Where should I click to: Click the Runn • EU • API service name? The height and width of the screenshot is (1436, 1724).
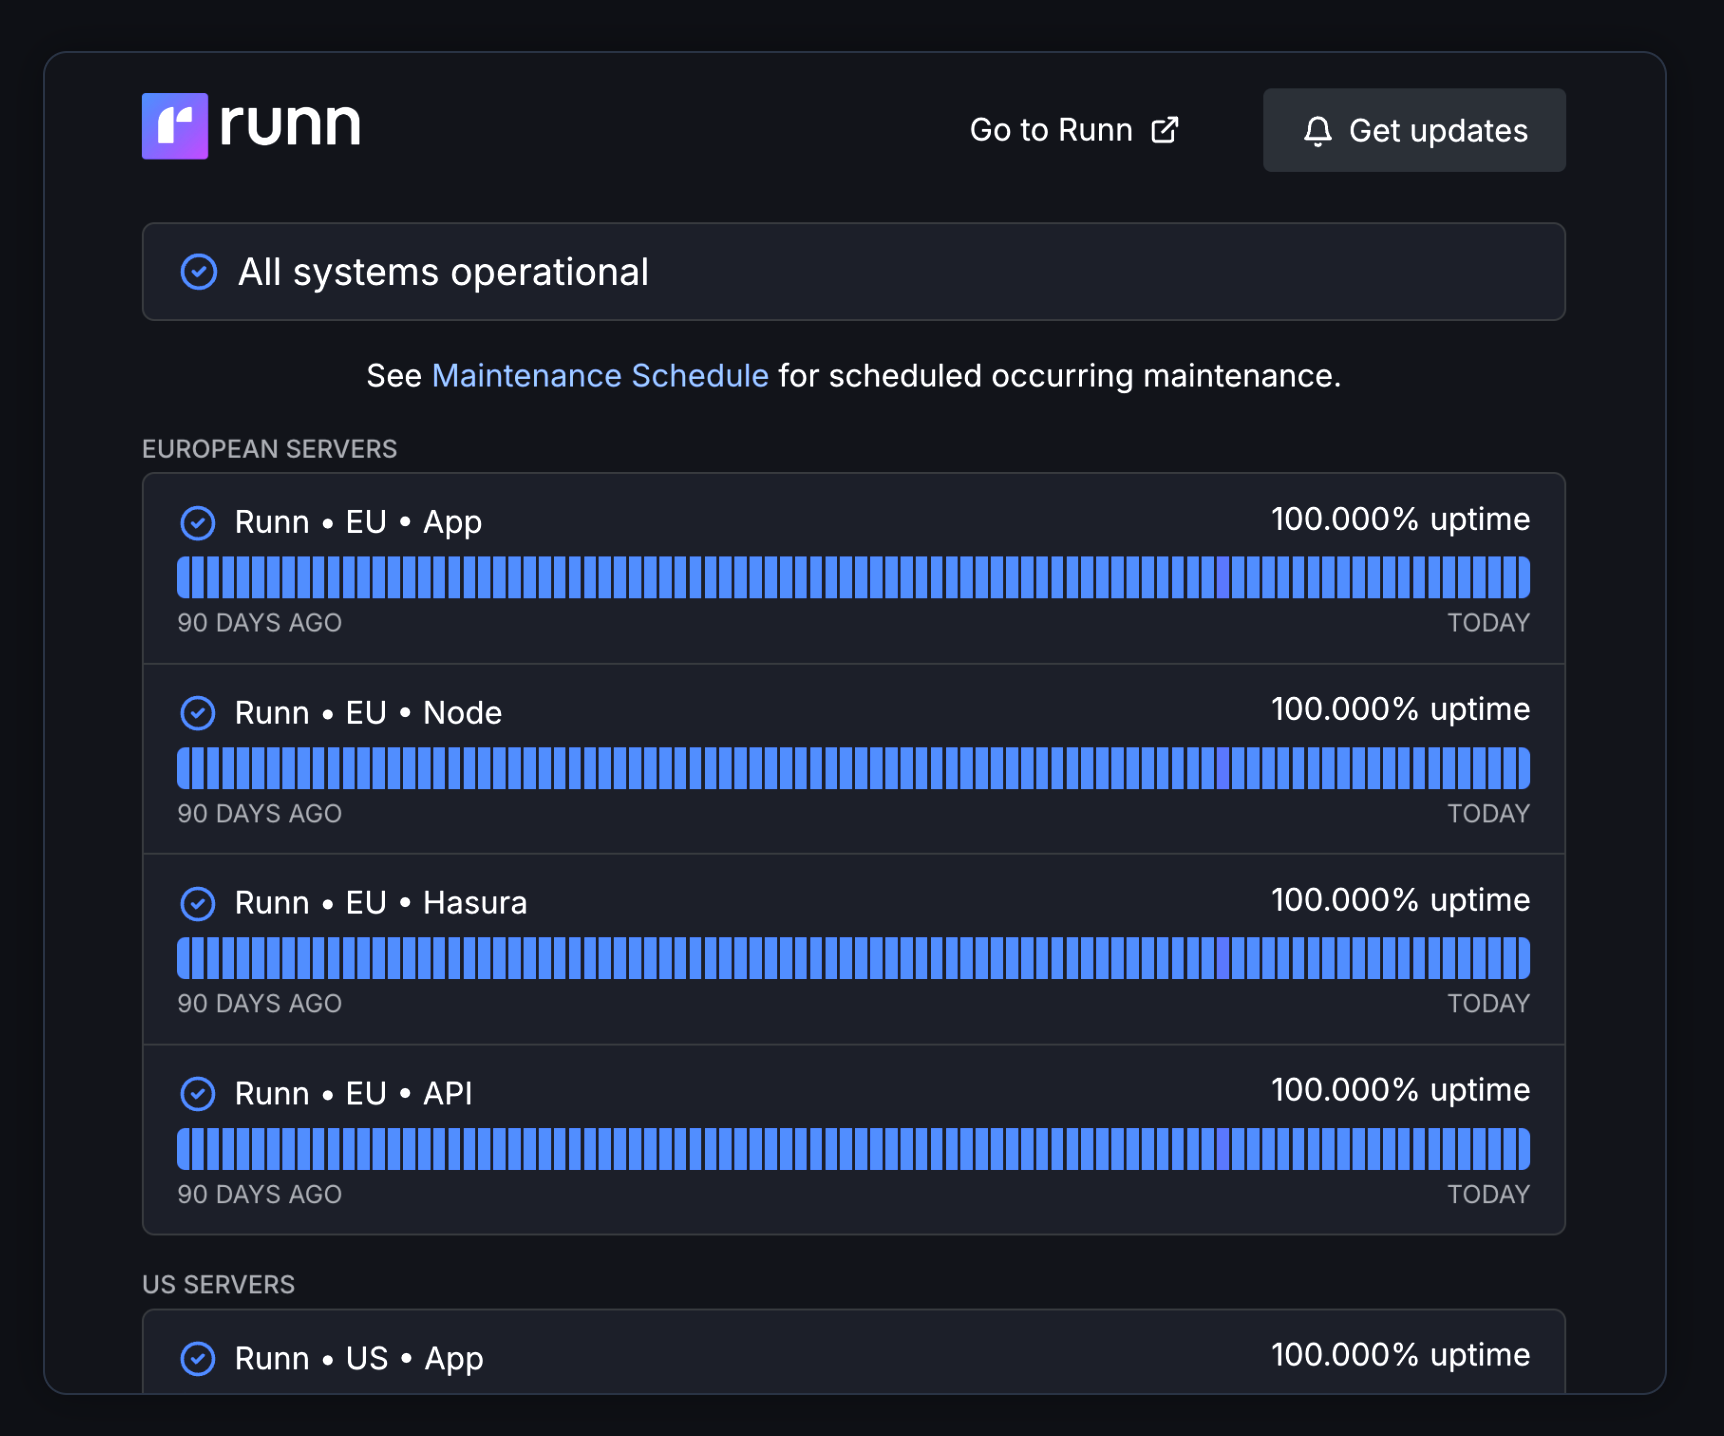353,1094
